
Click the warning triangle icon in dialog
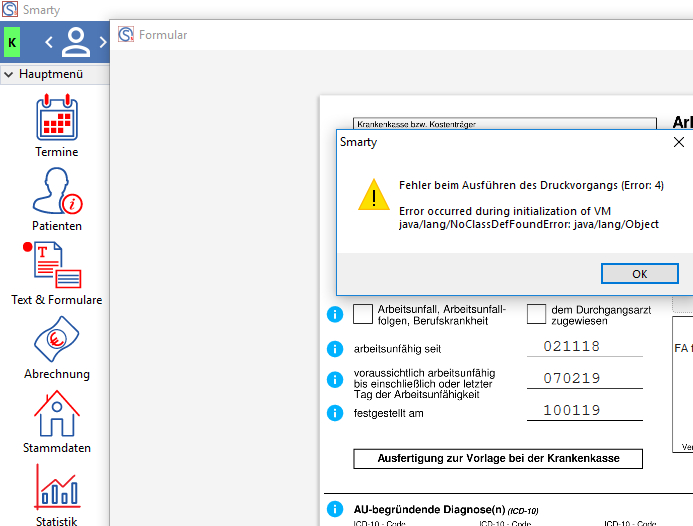[374, 195]
